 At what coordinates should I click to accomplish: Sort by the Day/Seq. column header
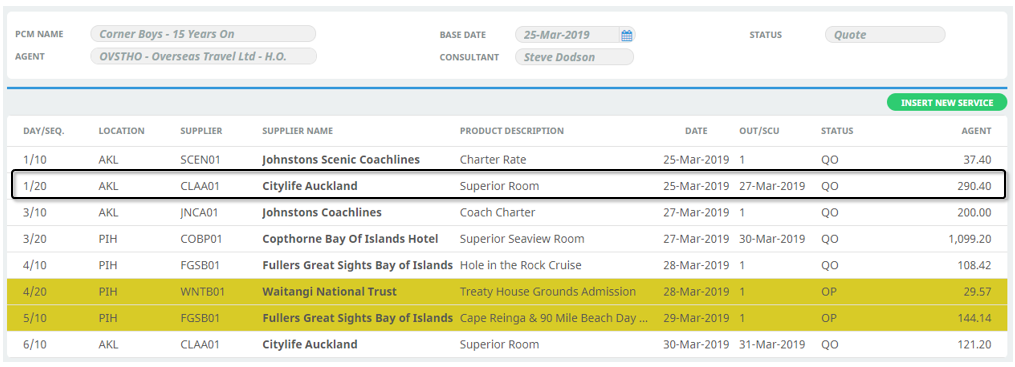(x=44, y=131)
